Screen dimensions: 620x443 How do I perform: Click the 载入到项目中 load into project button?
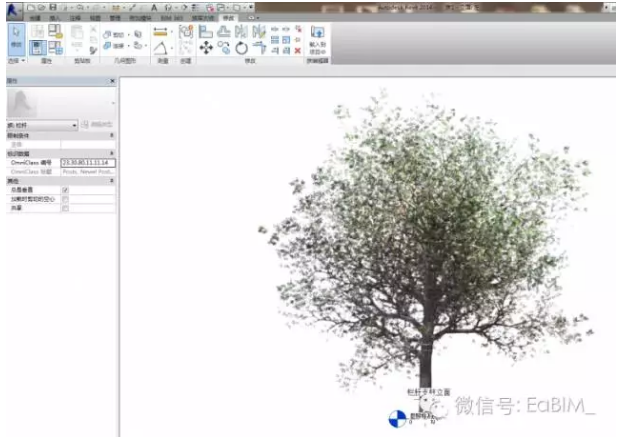pos(318,40)
